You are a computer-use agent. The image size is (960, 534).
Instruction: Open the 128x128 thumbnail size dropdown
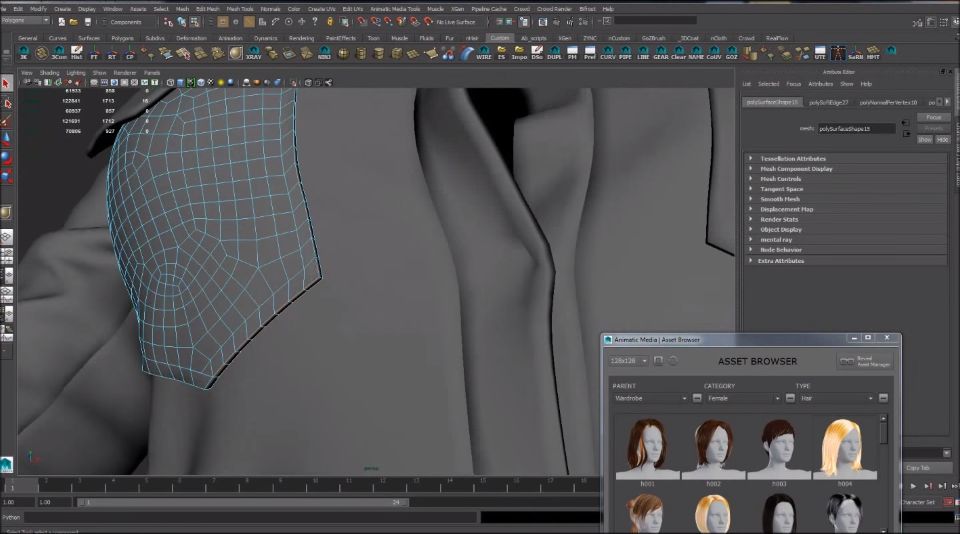(630, 361)
